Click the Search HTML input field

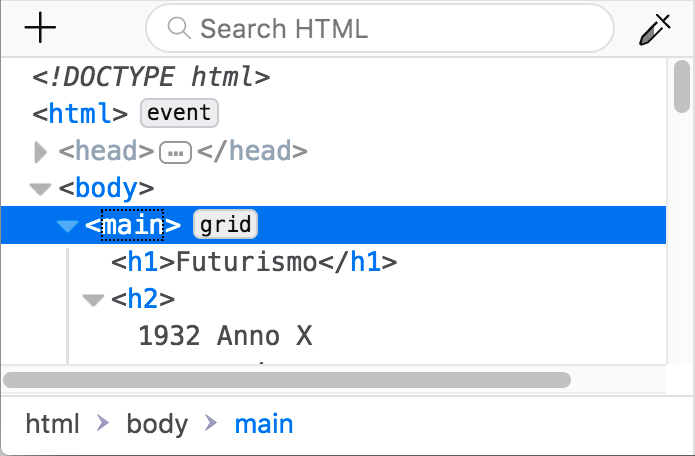[390, 28]
